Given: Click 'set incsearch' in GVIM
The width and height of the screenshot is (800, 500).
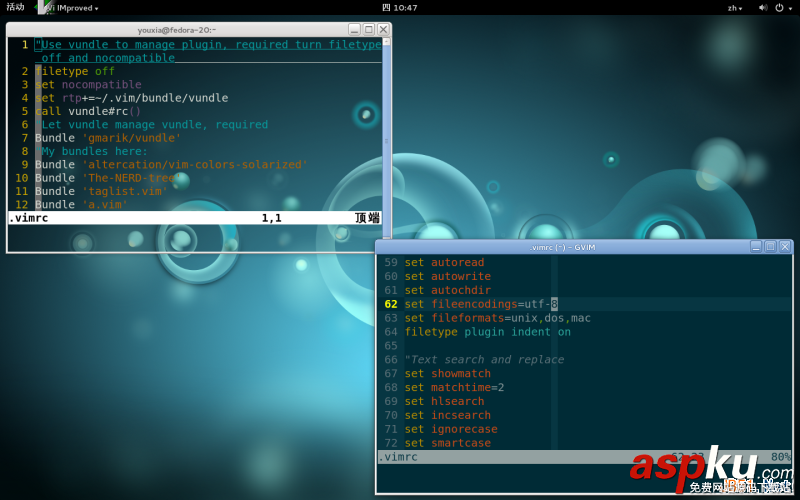Looking at the screenshot, I should click(x=448, y=415).
